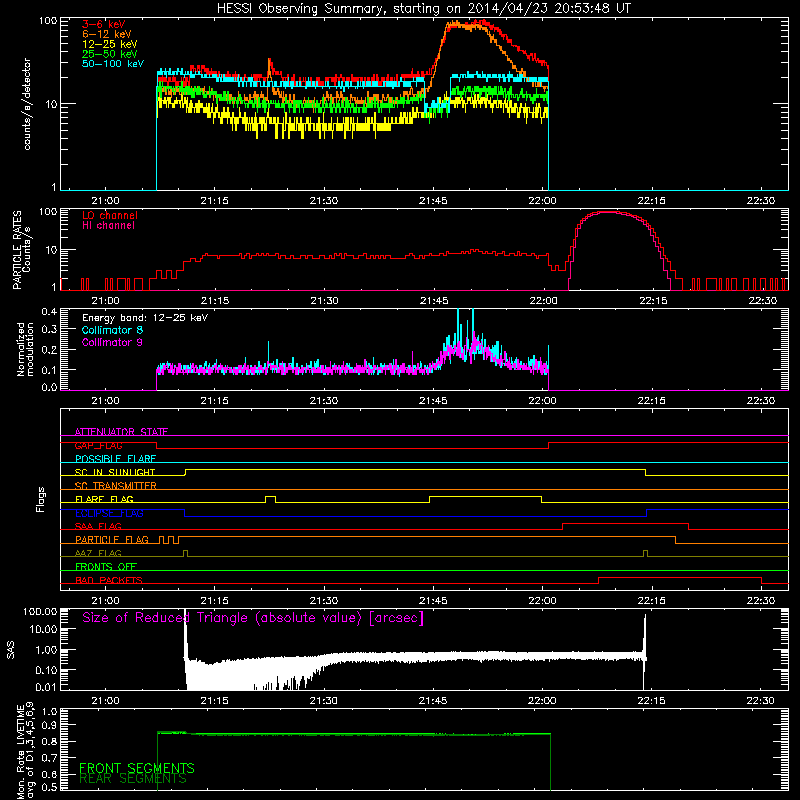
Task: Click the 22:15 tick label under the top plot
Action: pos(652,201)
